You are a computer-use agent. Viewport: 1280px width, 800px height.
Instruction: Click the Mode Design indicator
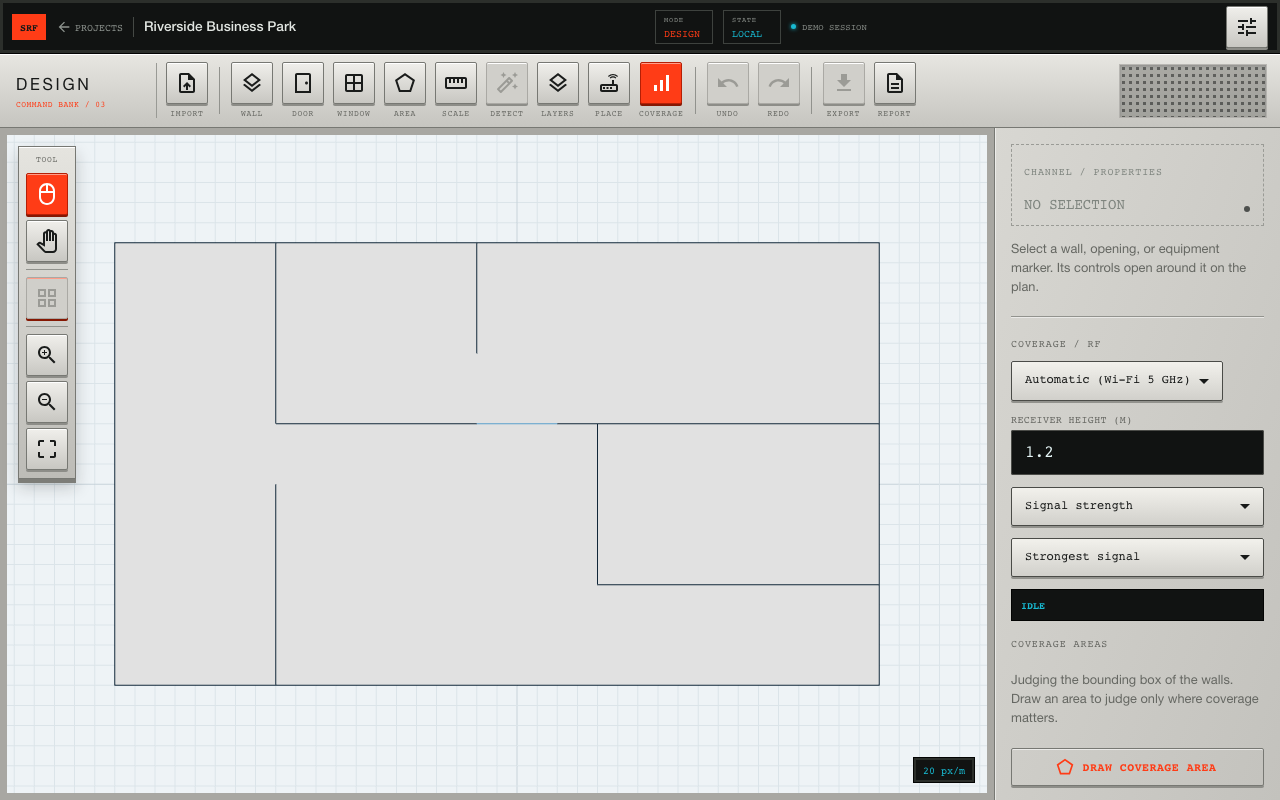pos(684,27)
